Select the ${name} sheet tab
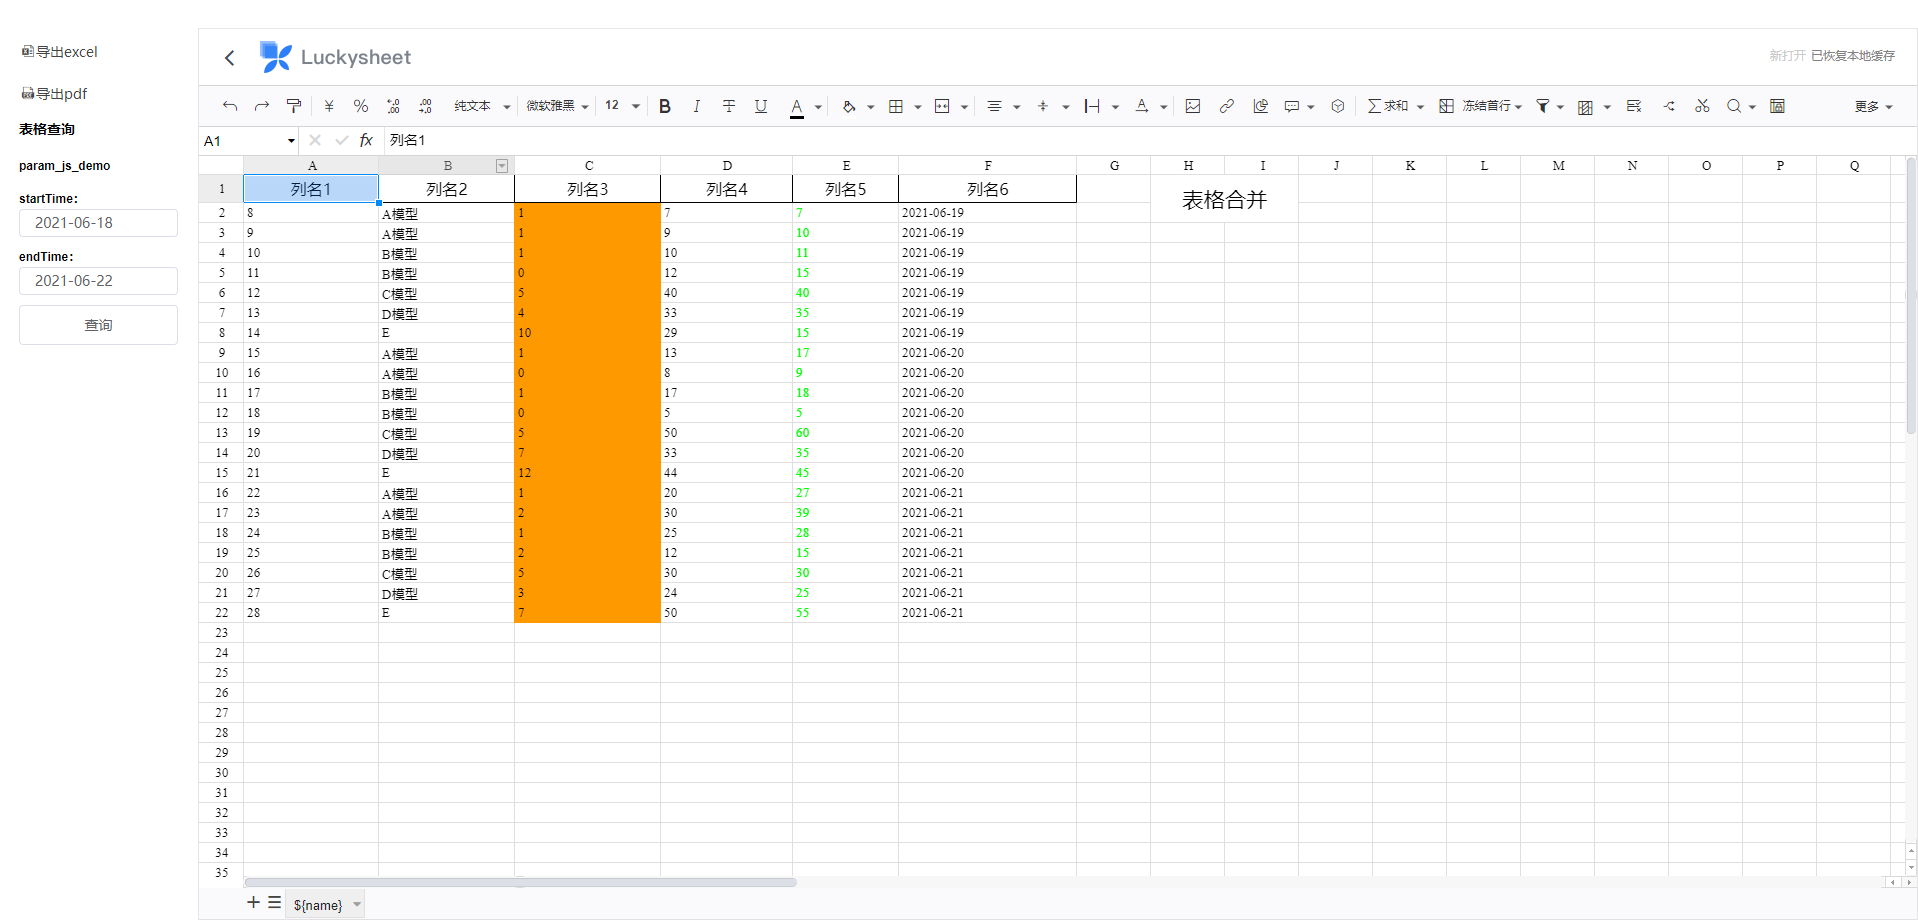The width and height of the screenshot is (1918, 920). tap(324, 905)
